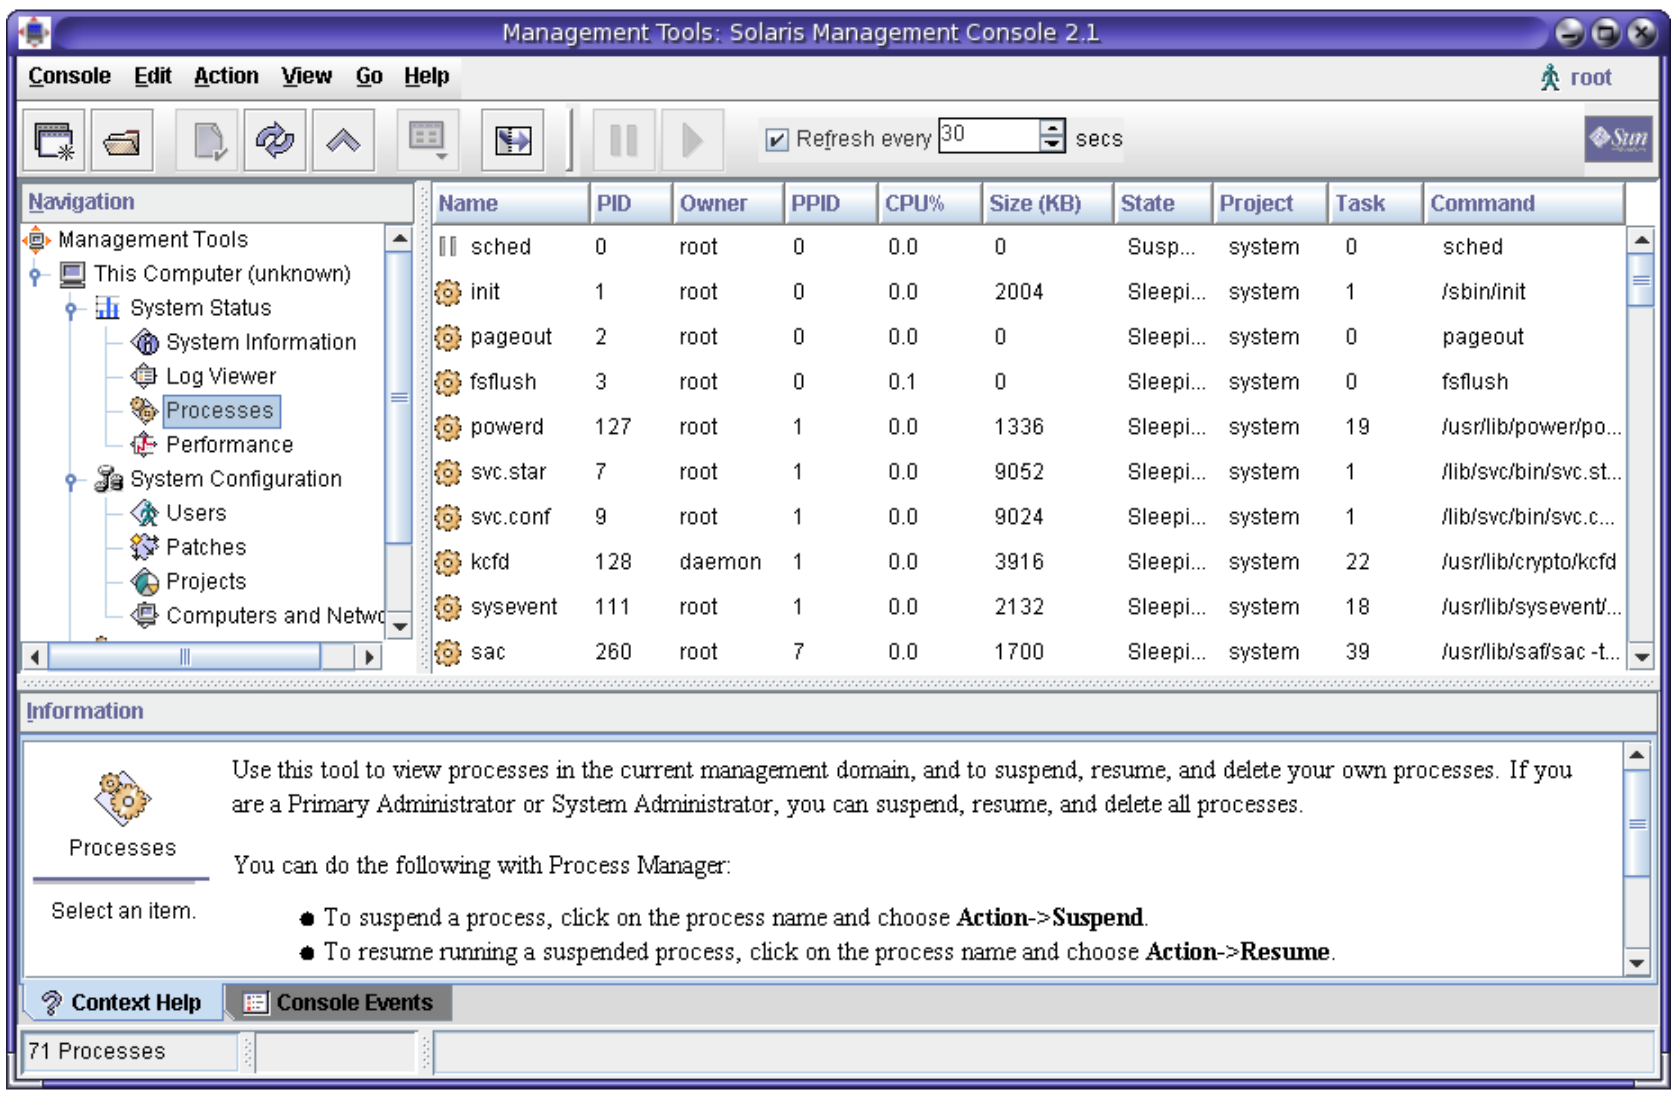1678x1096 pixels.
Task: Switch to the Console Events tab
Action: tap(339, 1002)
